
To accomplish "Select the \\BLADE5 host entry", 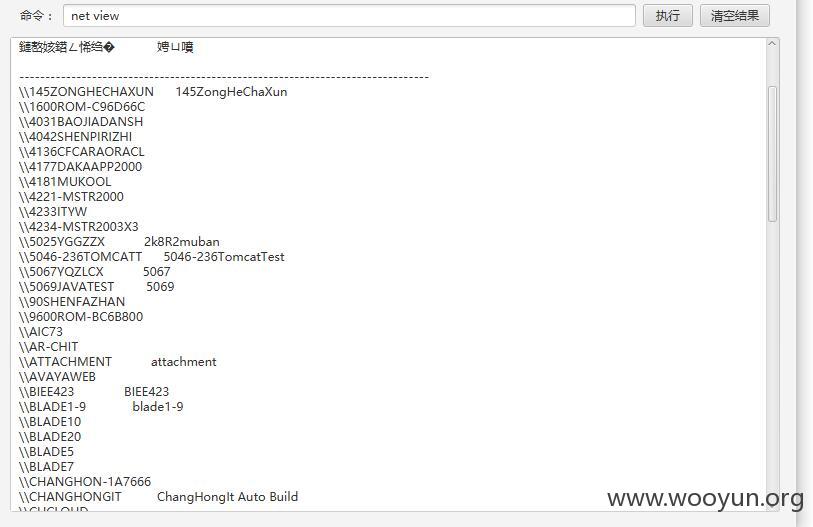I will (x=47, y=453).
